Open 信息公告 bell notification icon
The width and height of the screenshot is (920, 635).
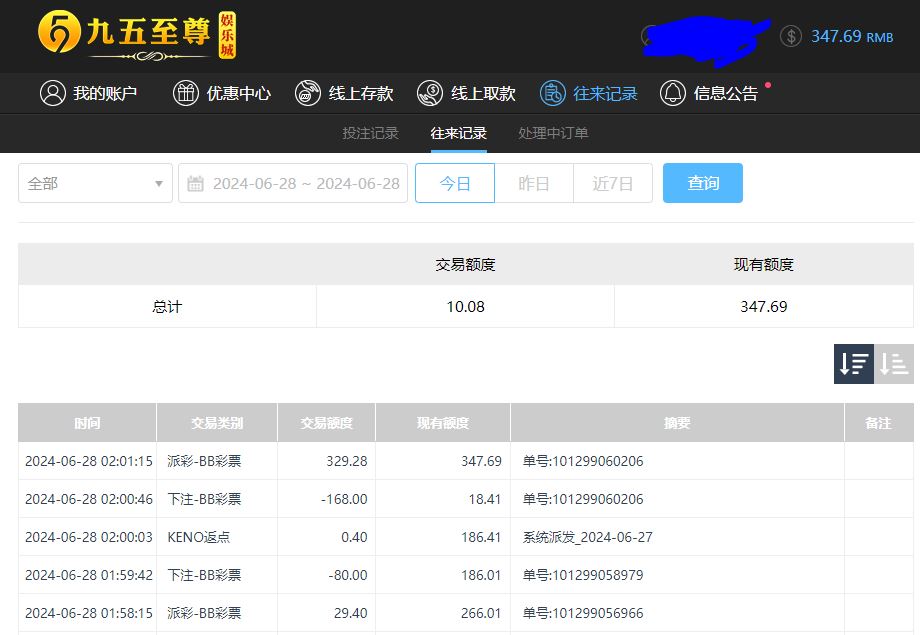(x=673, y=93)
